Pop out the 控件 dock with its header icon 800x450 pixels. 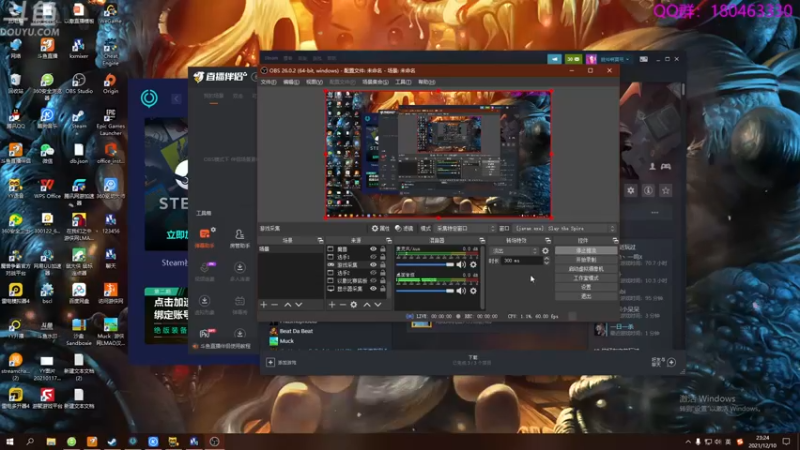tap(615, 240)
